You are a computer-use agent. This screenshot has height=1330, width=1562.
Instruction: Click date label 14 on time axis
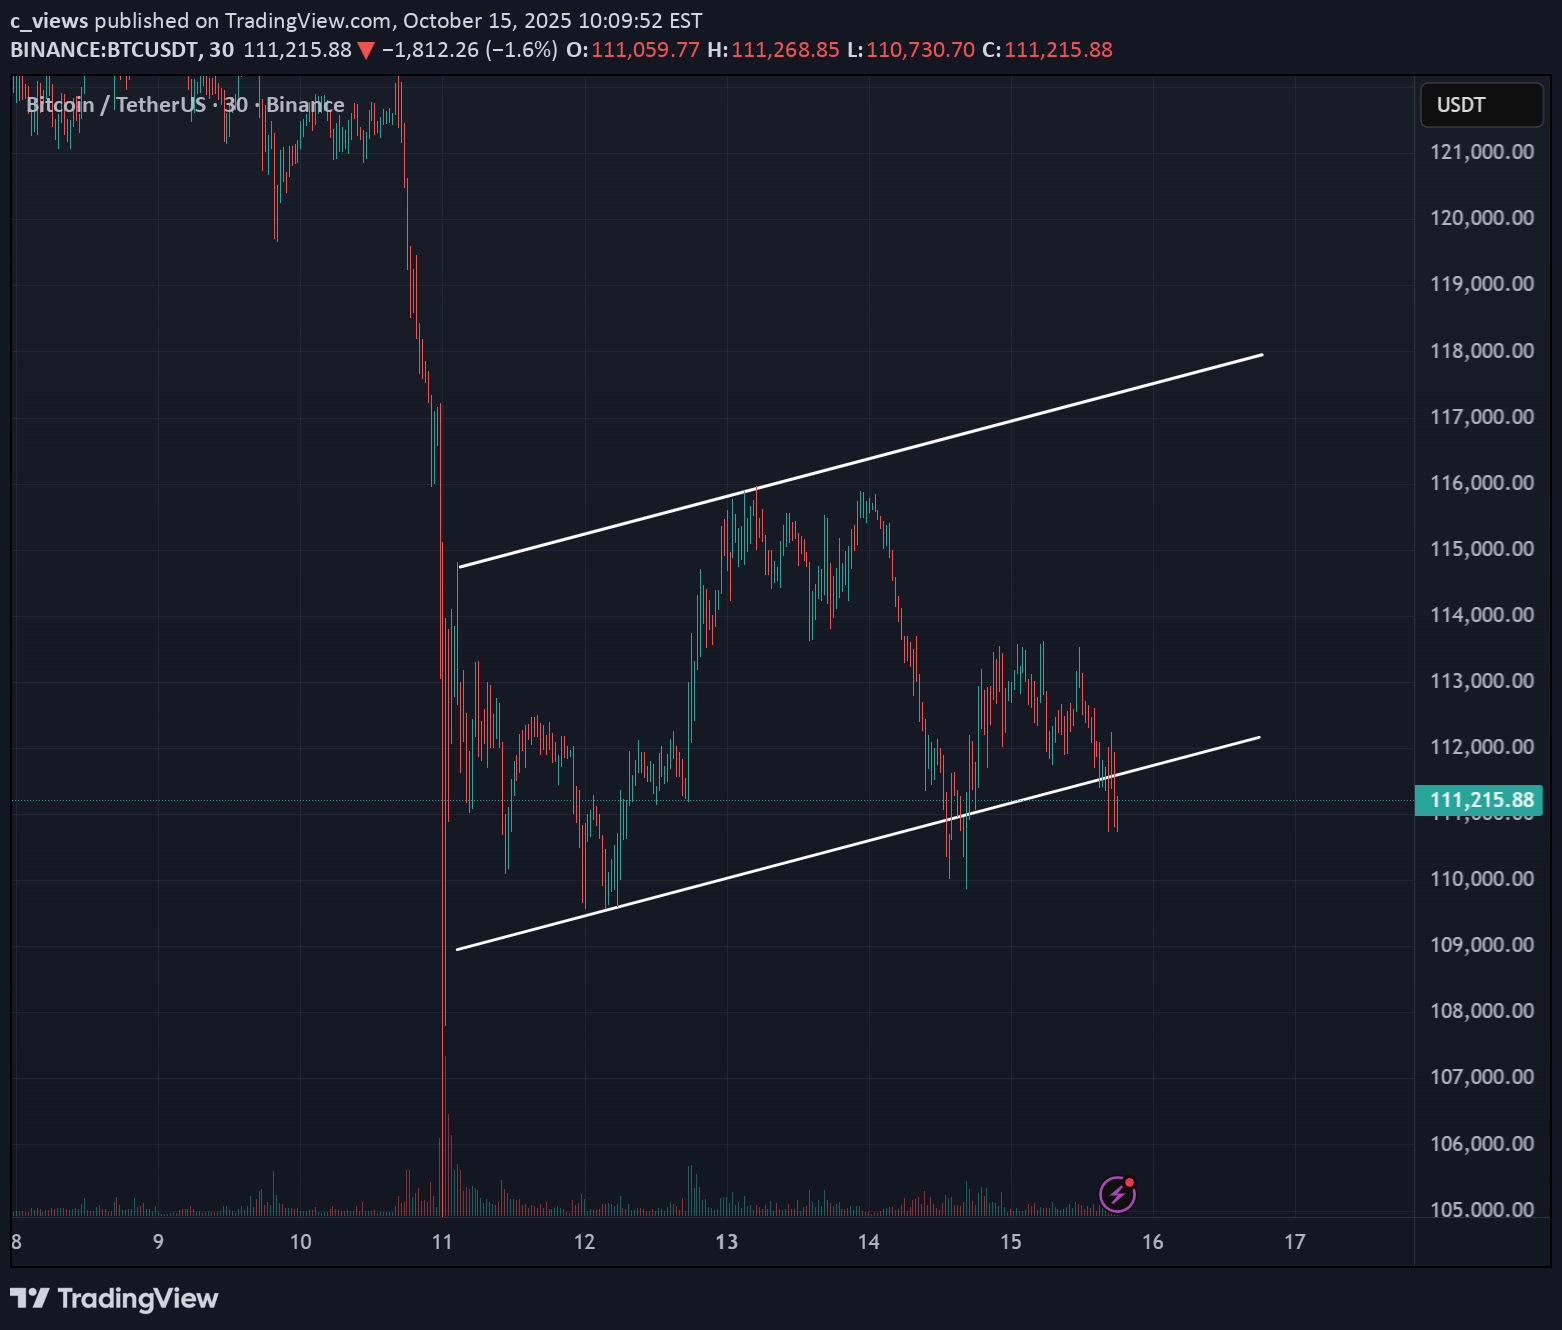[868, 1242]
